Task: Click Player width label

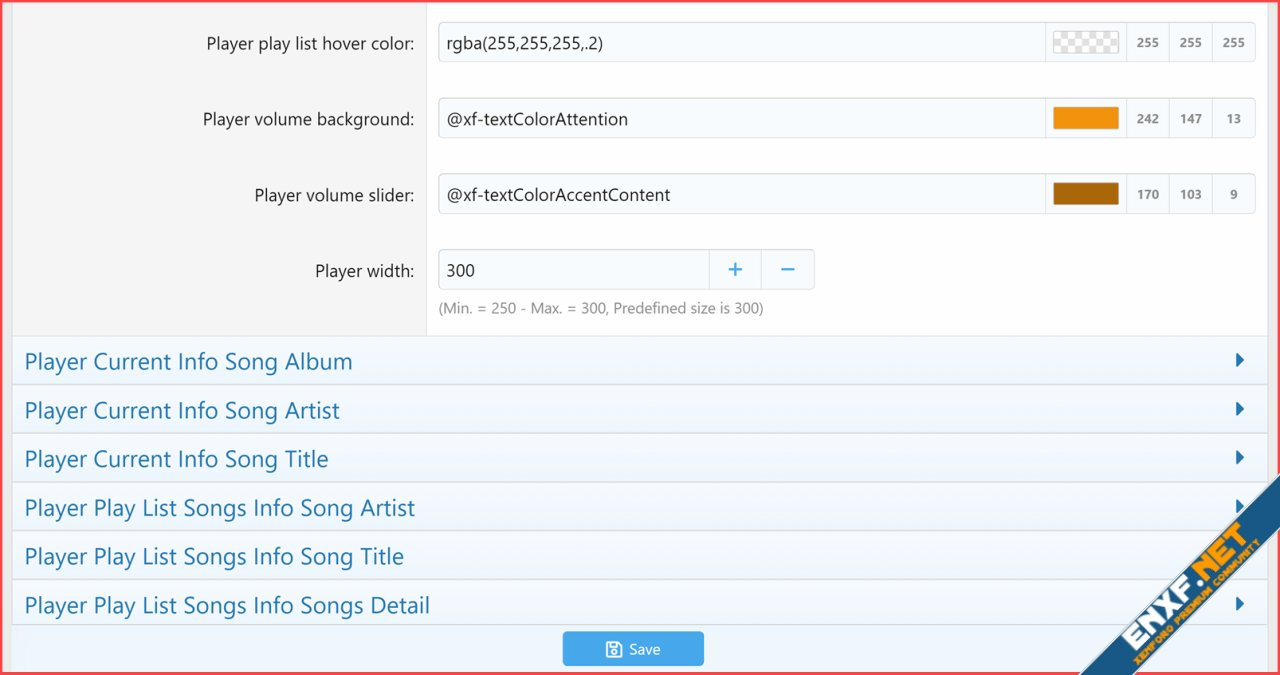Action: click(x=364, y=271)
